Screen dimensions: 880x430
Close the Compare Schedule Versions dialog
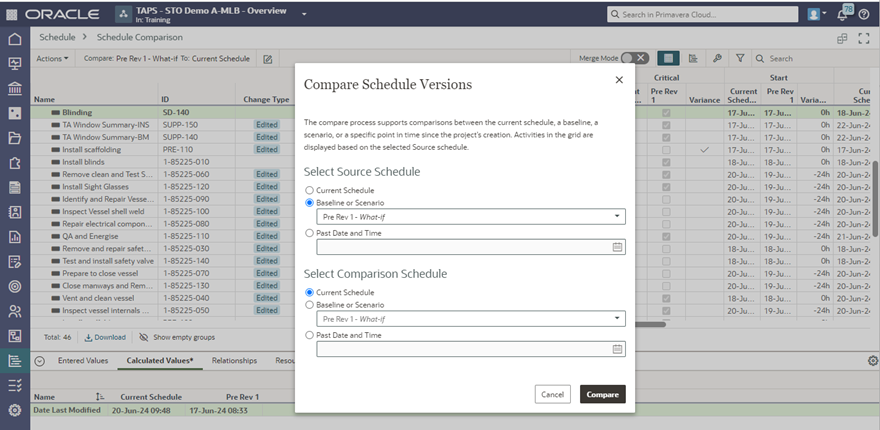pos(619,80)
